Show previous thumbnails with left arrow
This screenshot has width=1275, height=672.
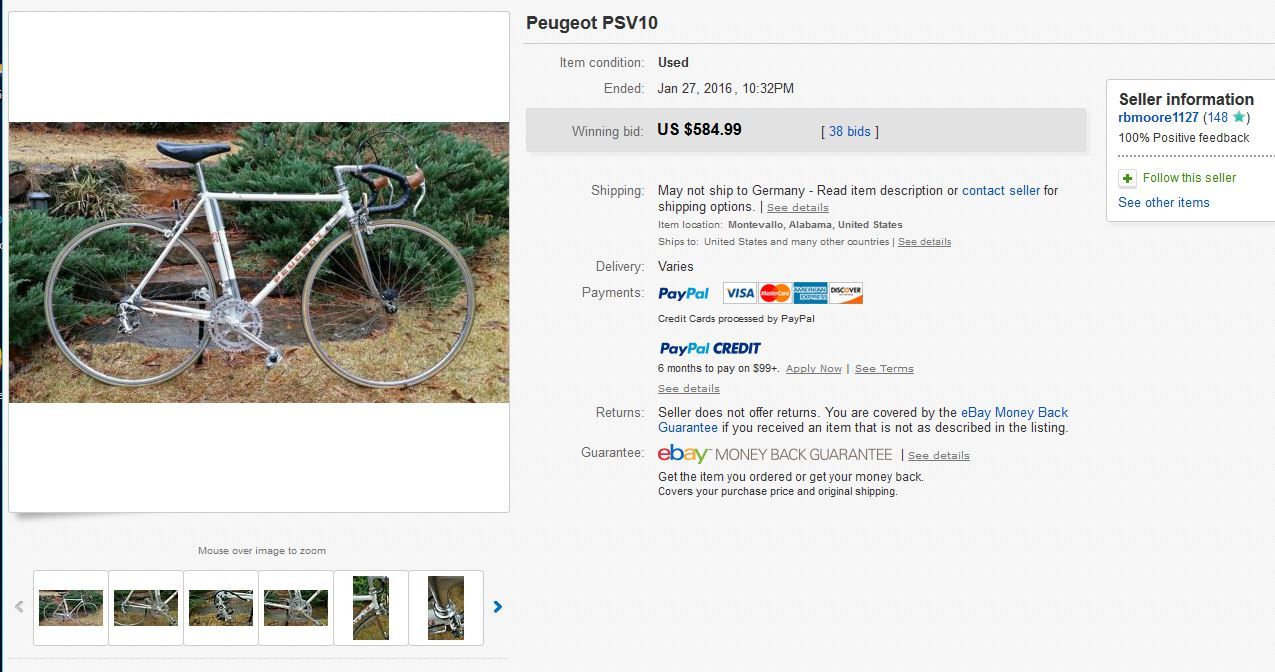[19, 607]
